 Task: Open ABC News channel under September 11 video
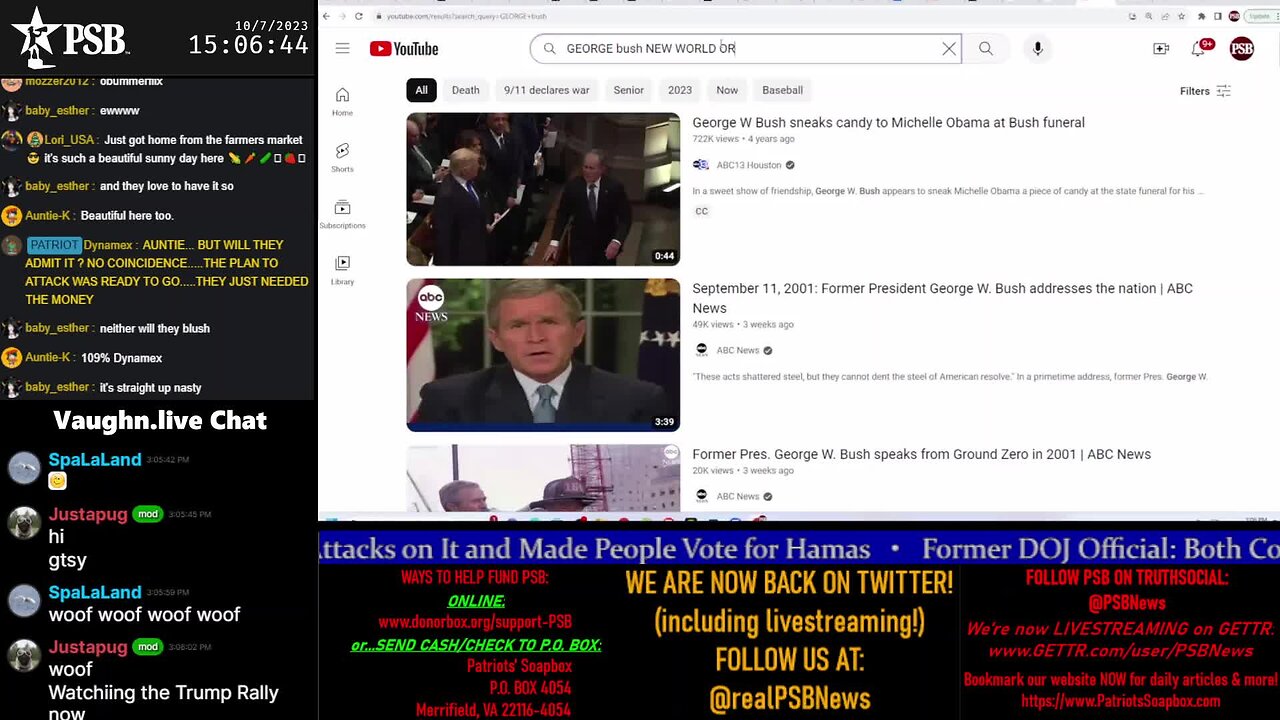tap(738, 350)
